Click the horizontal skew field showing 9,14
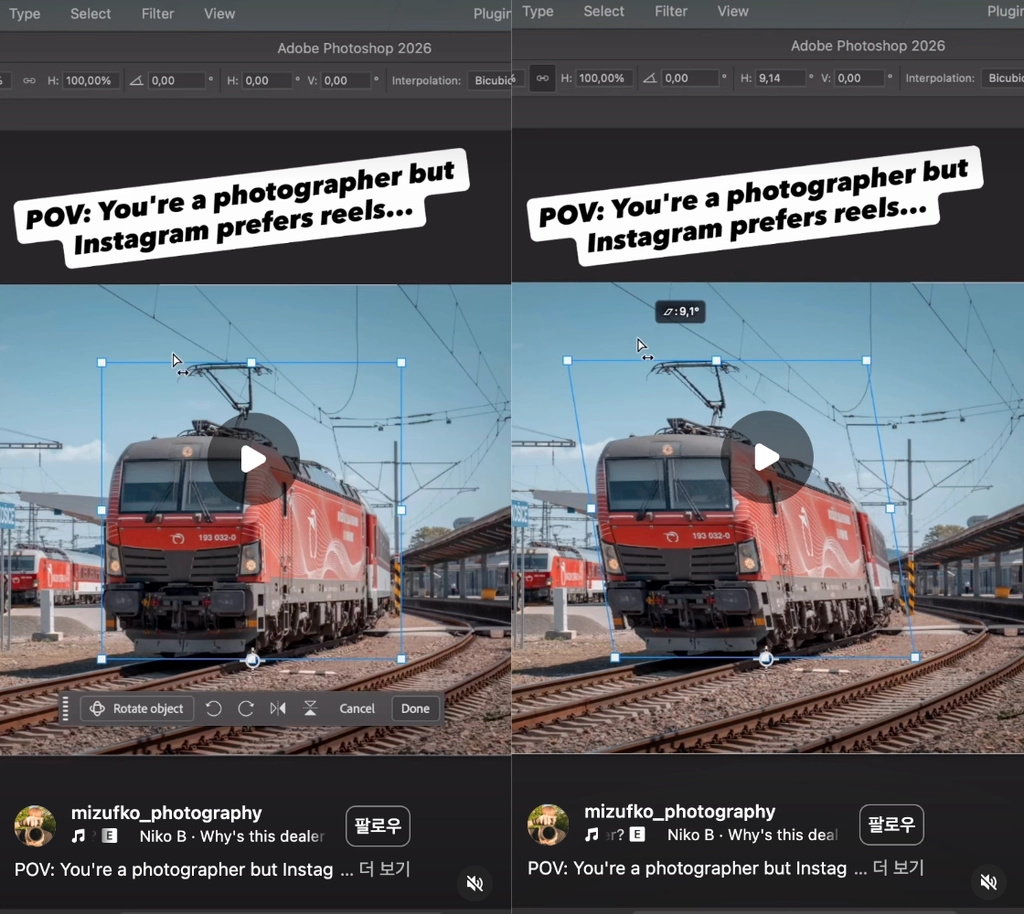This screenshot has width=1024, height=914. pyautogui.click(x=780, y=78)
